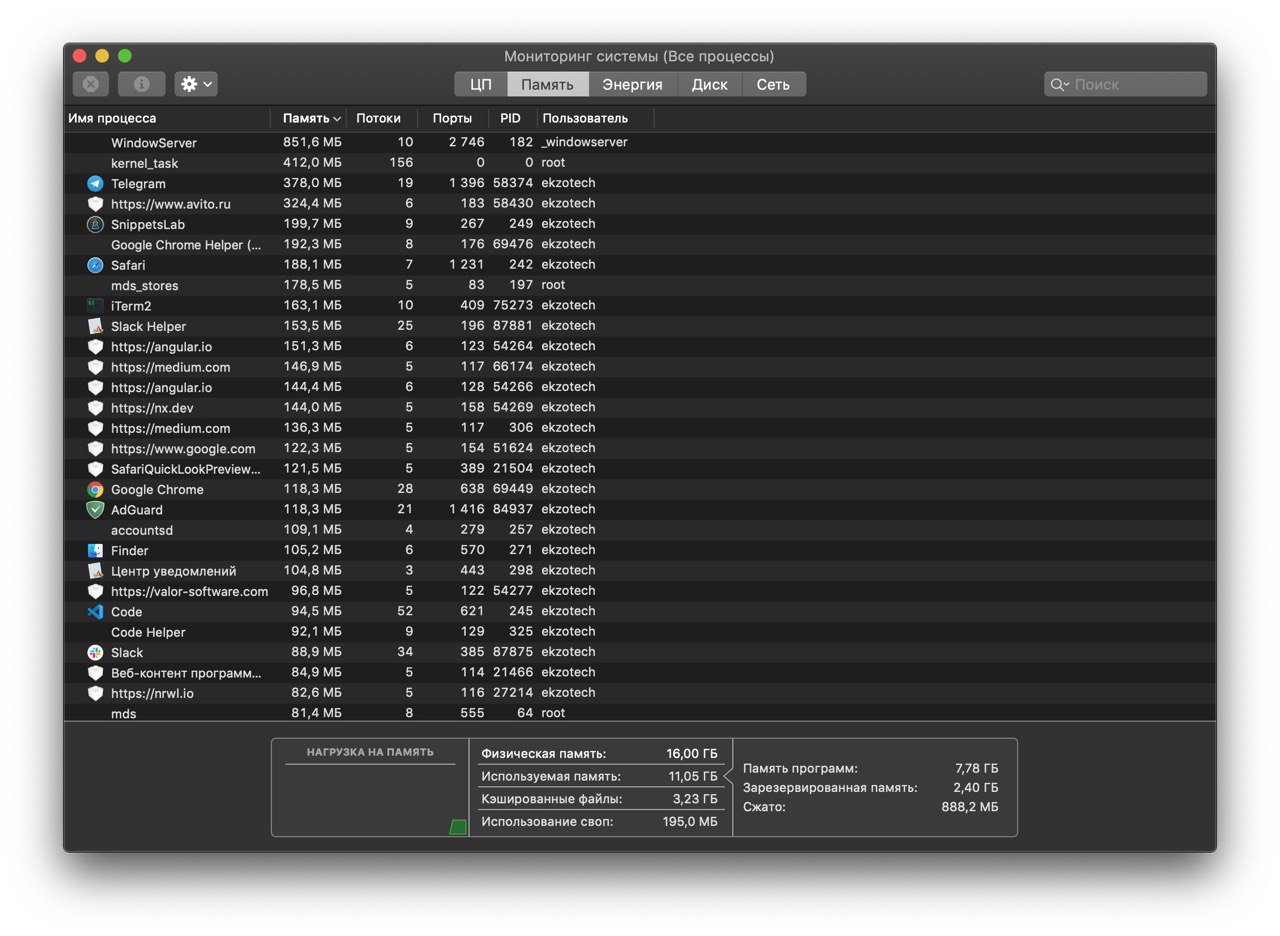Click the Google Chrome icon

[x=95, y=489]
